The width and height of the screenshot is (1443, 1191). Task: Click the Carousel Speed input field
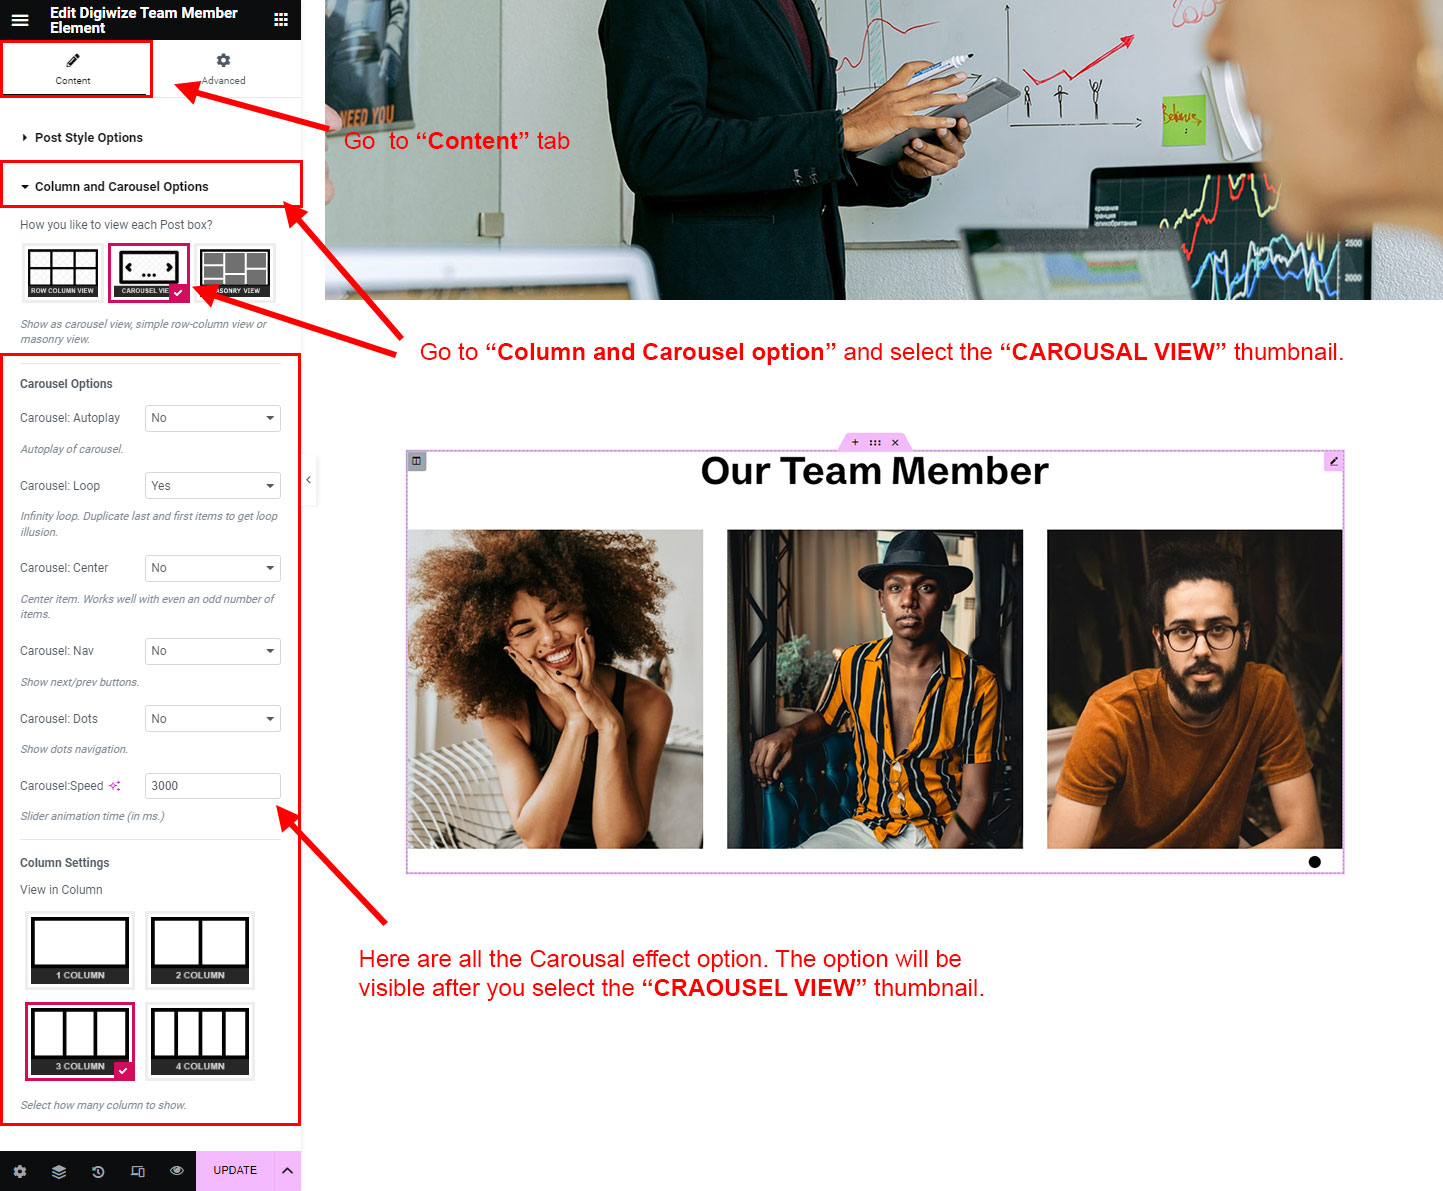[x=213, y=786]
